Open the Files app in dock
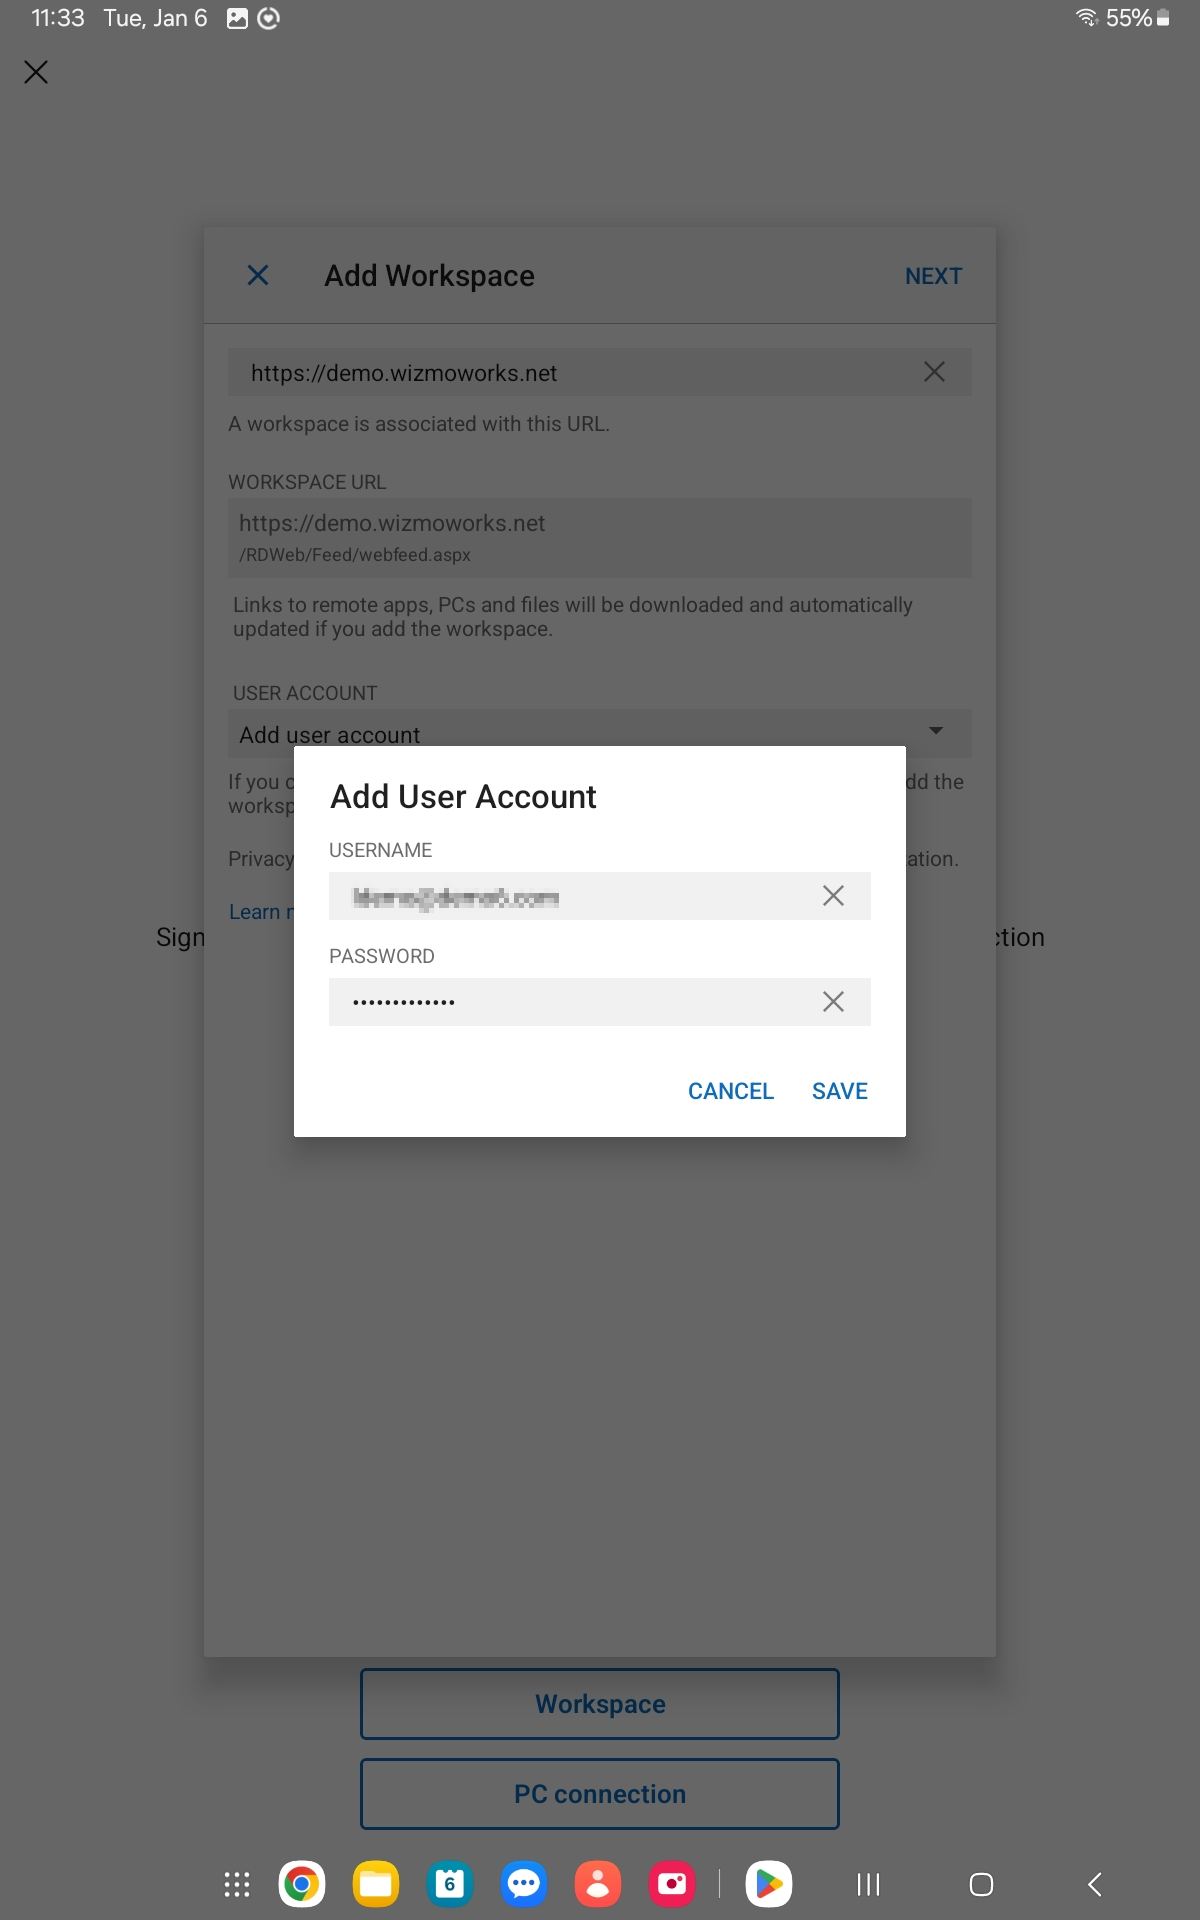This screenshot has height=1920, width=1200. click(x=376, y=1885)
